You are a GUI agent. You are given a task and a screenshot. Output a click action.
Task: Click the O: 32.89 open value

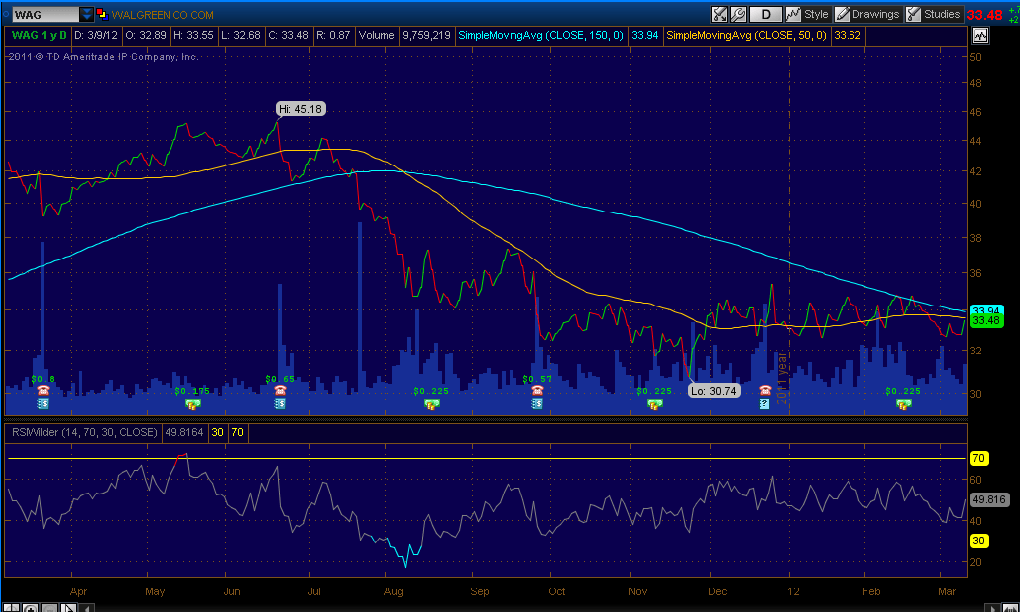tap(146, 35)
